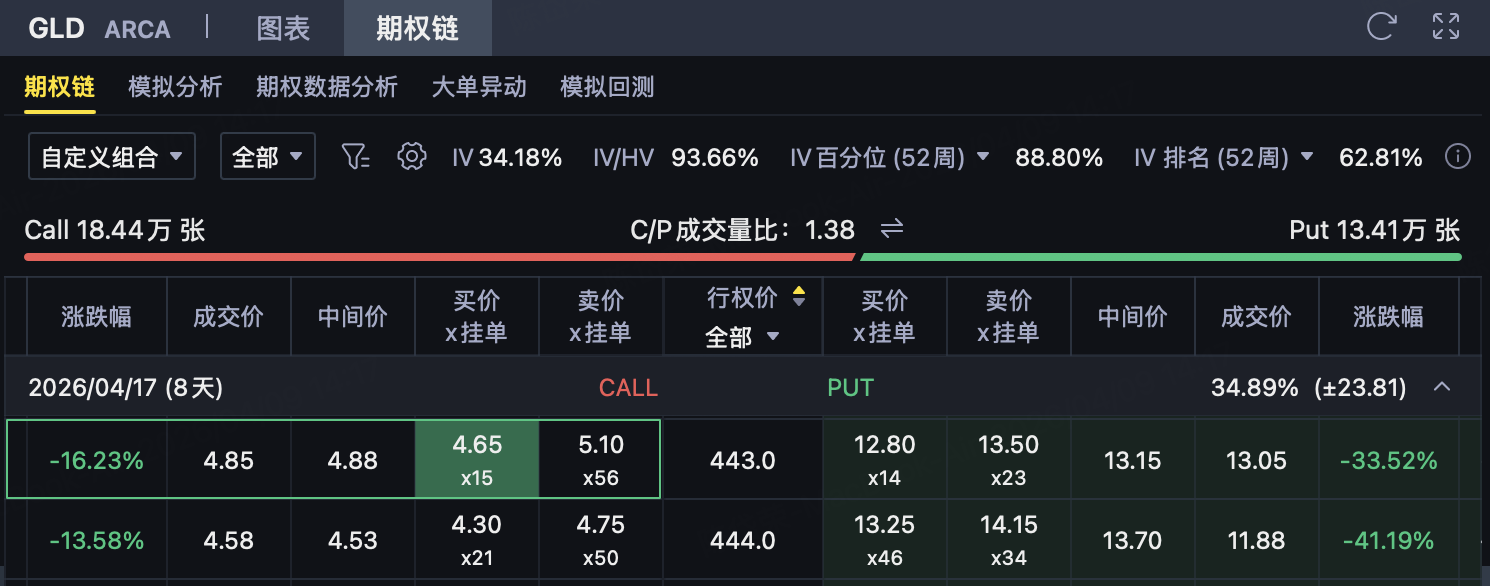This screenshot has width=1490, height=586.
Task: Sort by strike price arrows icon
Action: coord(799,296)
